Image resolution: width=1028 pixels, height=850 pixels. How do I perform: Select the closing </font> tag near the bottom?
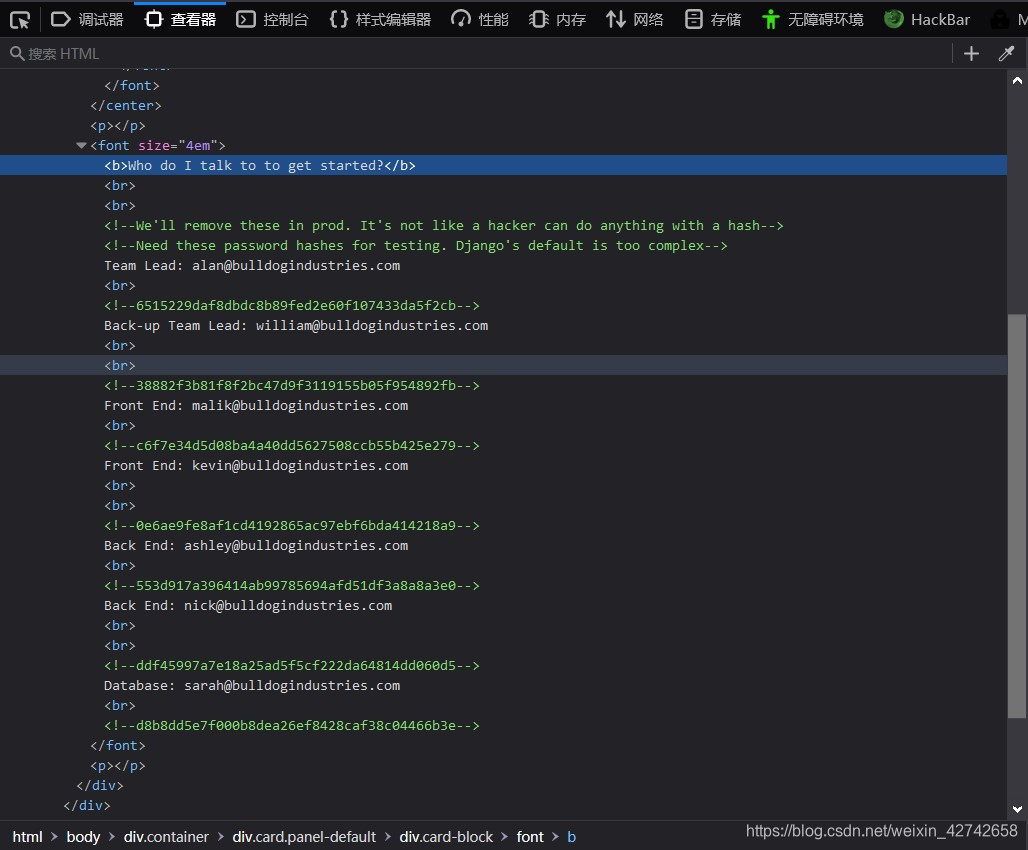click(118, 746)
